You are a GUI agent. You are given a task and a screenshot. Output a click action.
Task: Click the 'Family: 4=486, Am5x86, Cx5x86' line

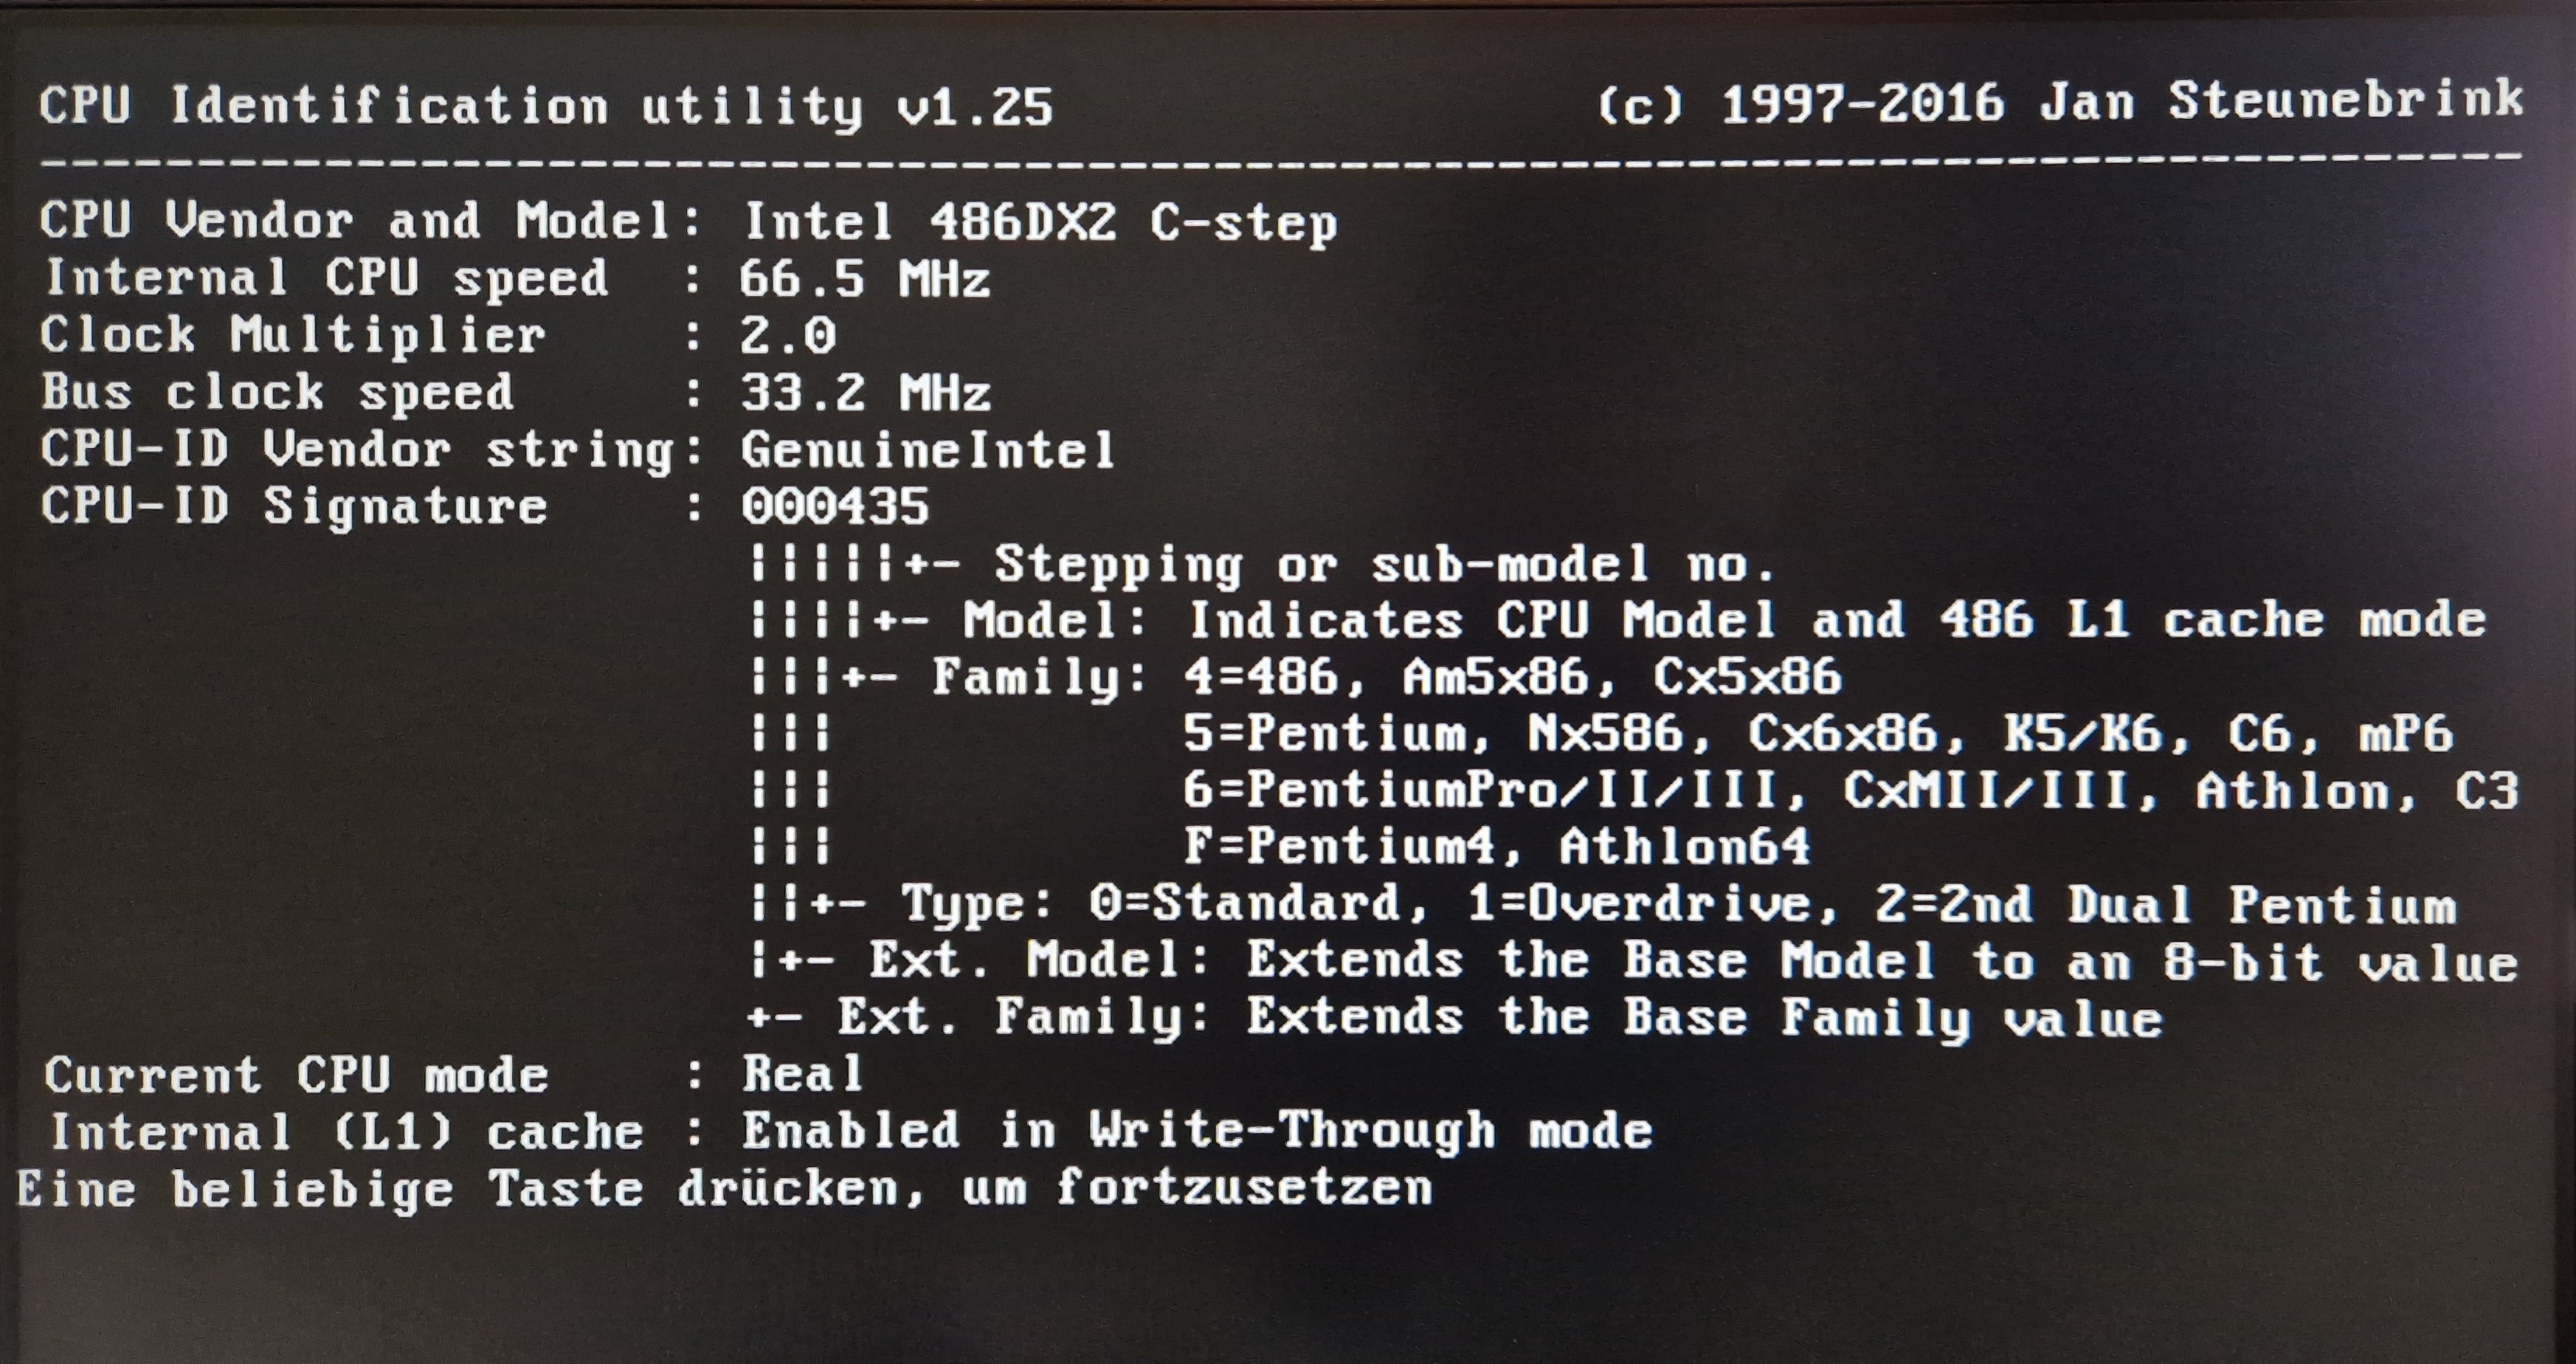(x=1296, y=677)
